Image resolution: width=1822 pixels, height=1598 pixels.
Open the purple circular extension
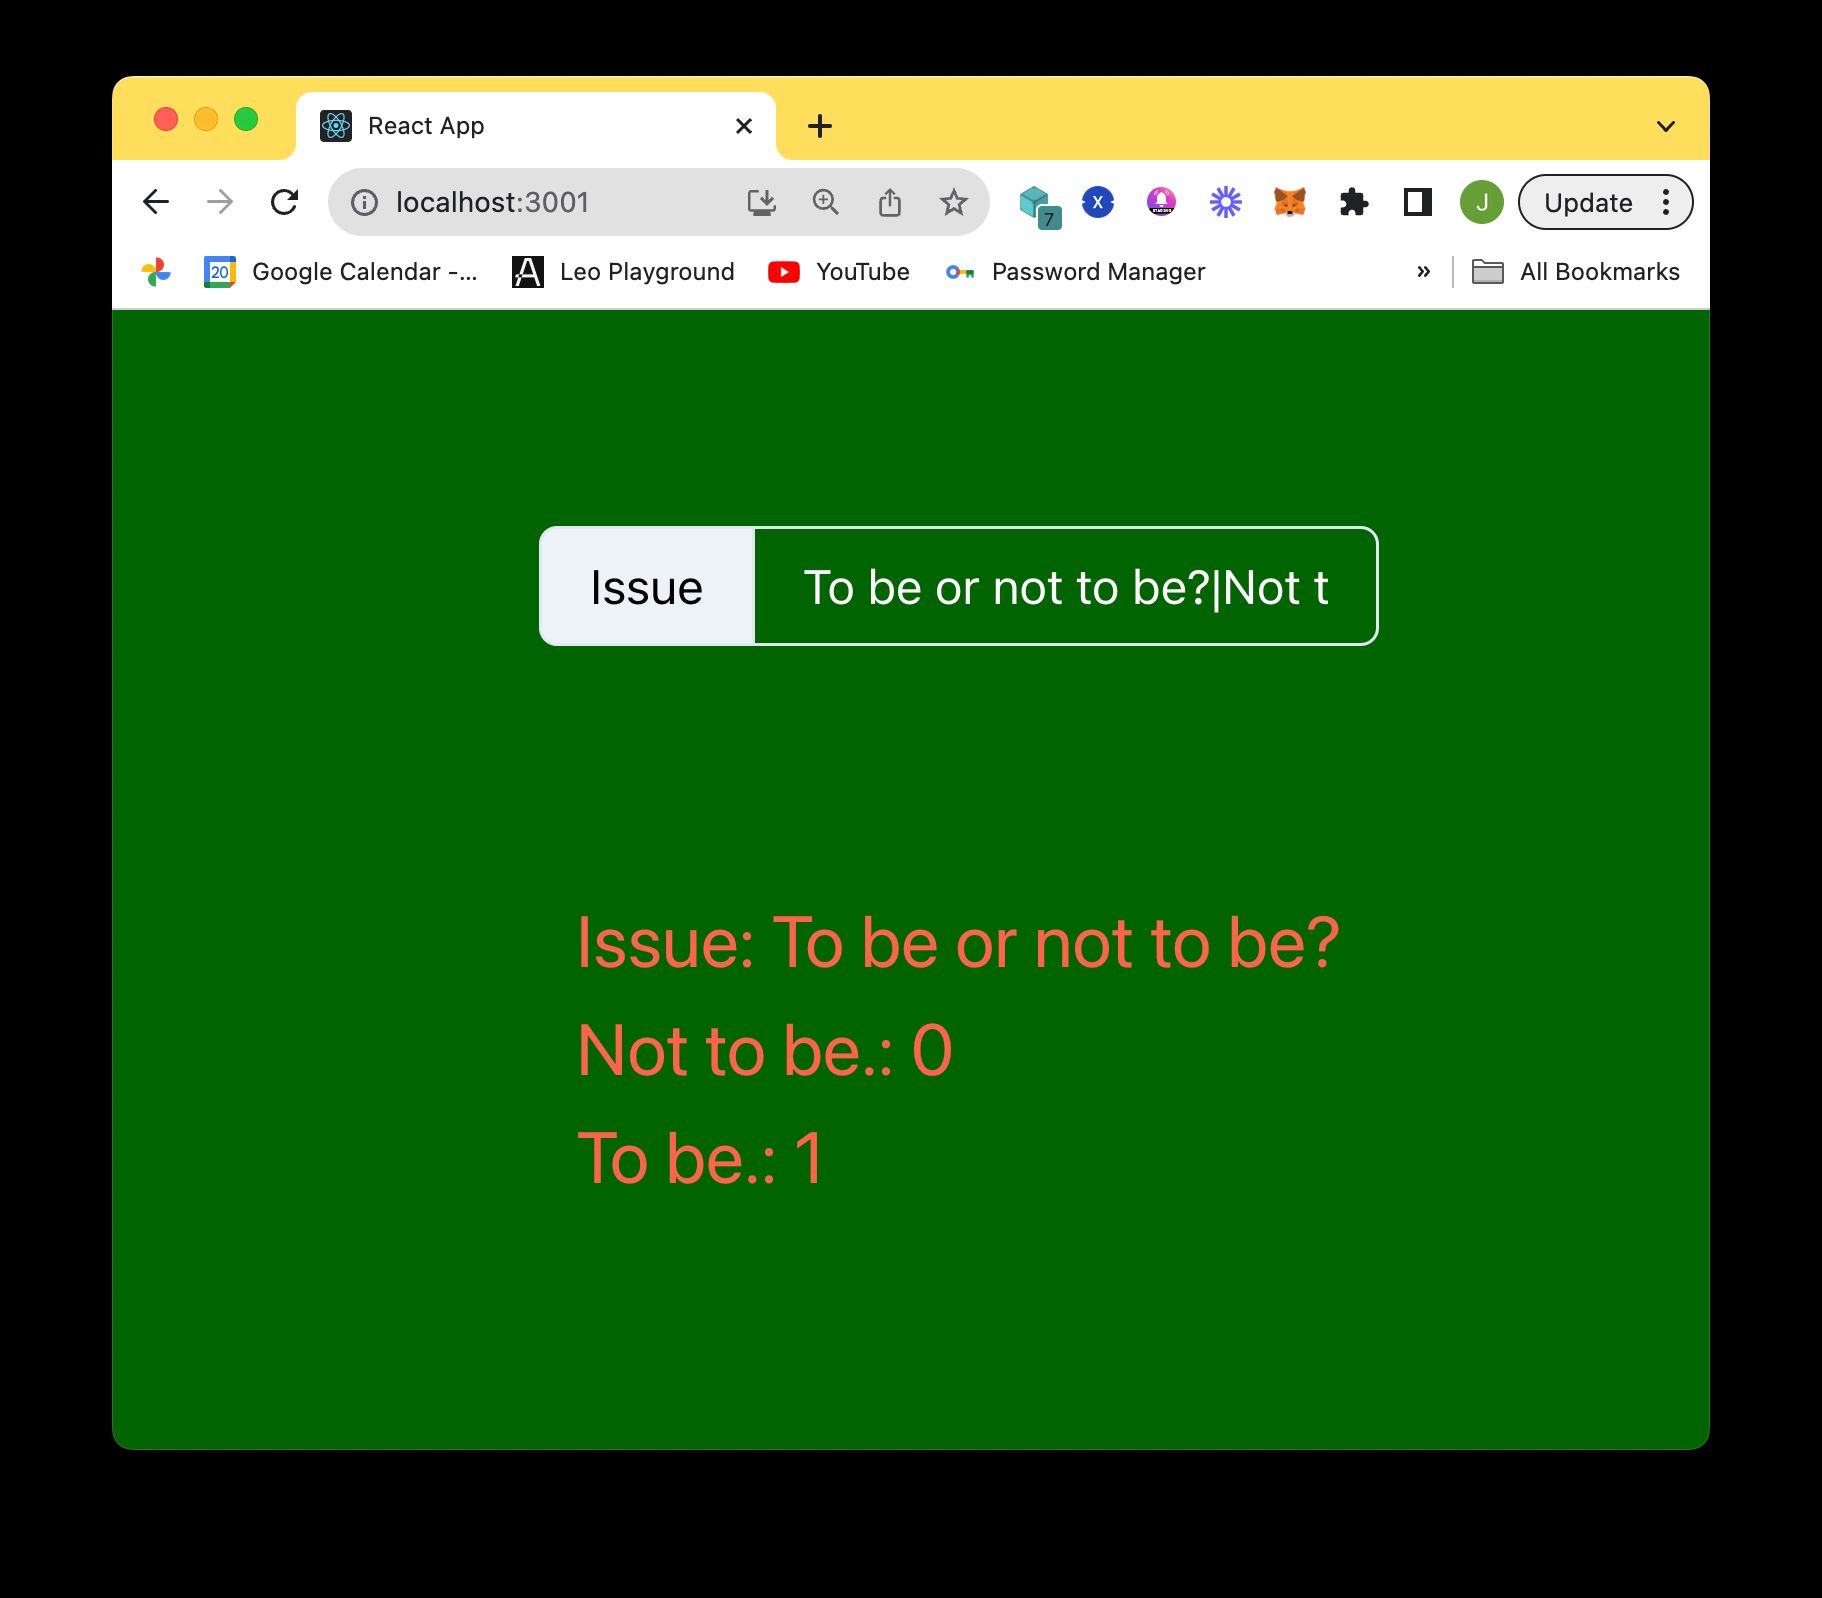(1161, 202)
